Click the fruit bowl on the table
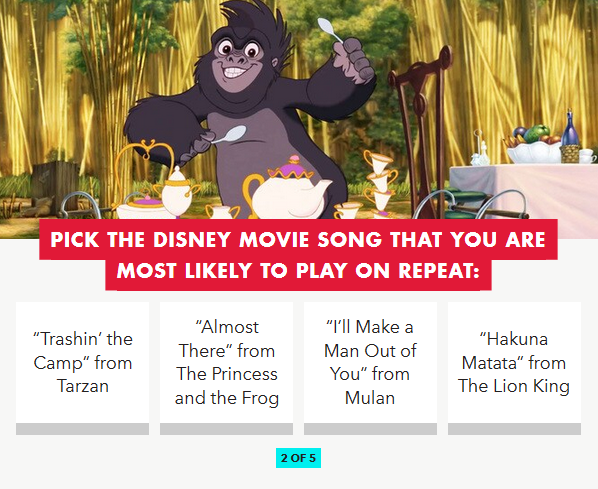 533,145
